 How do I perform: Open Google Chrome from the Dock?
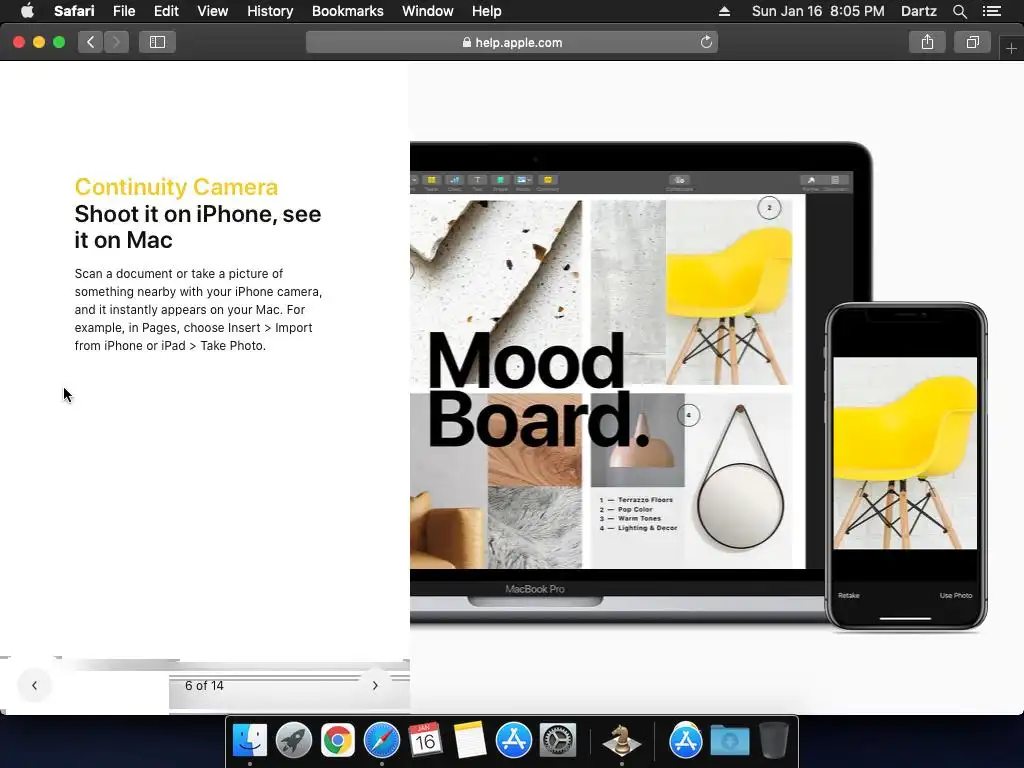(338, 741)
